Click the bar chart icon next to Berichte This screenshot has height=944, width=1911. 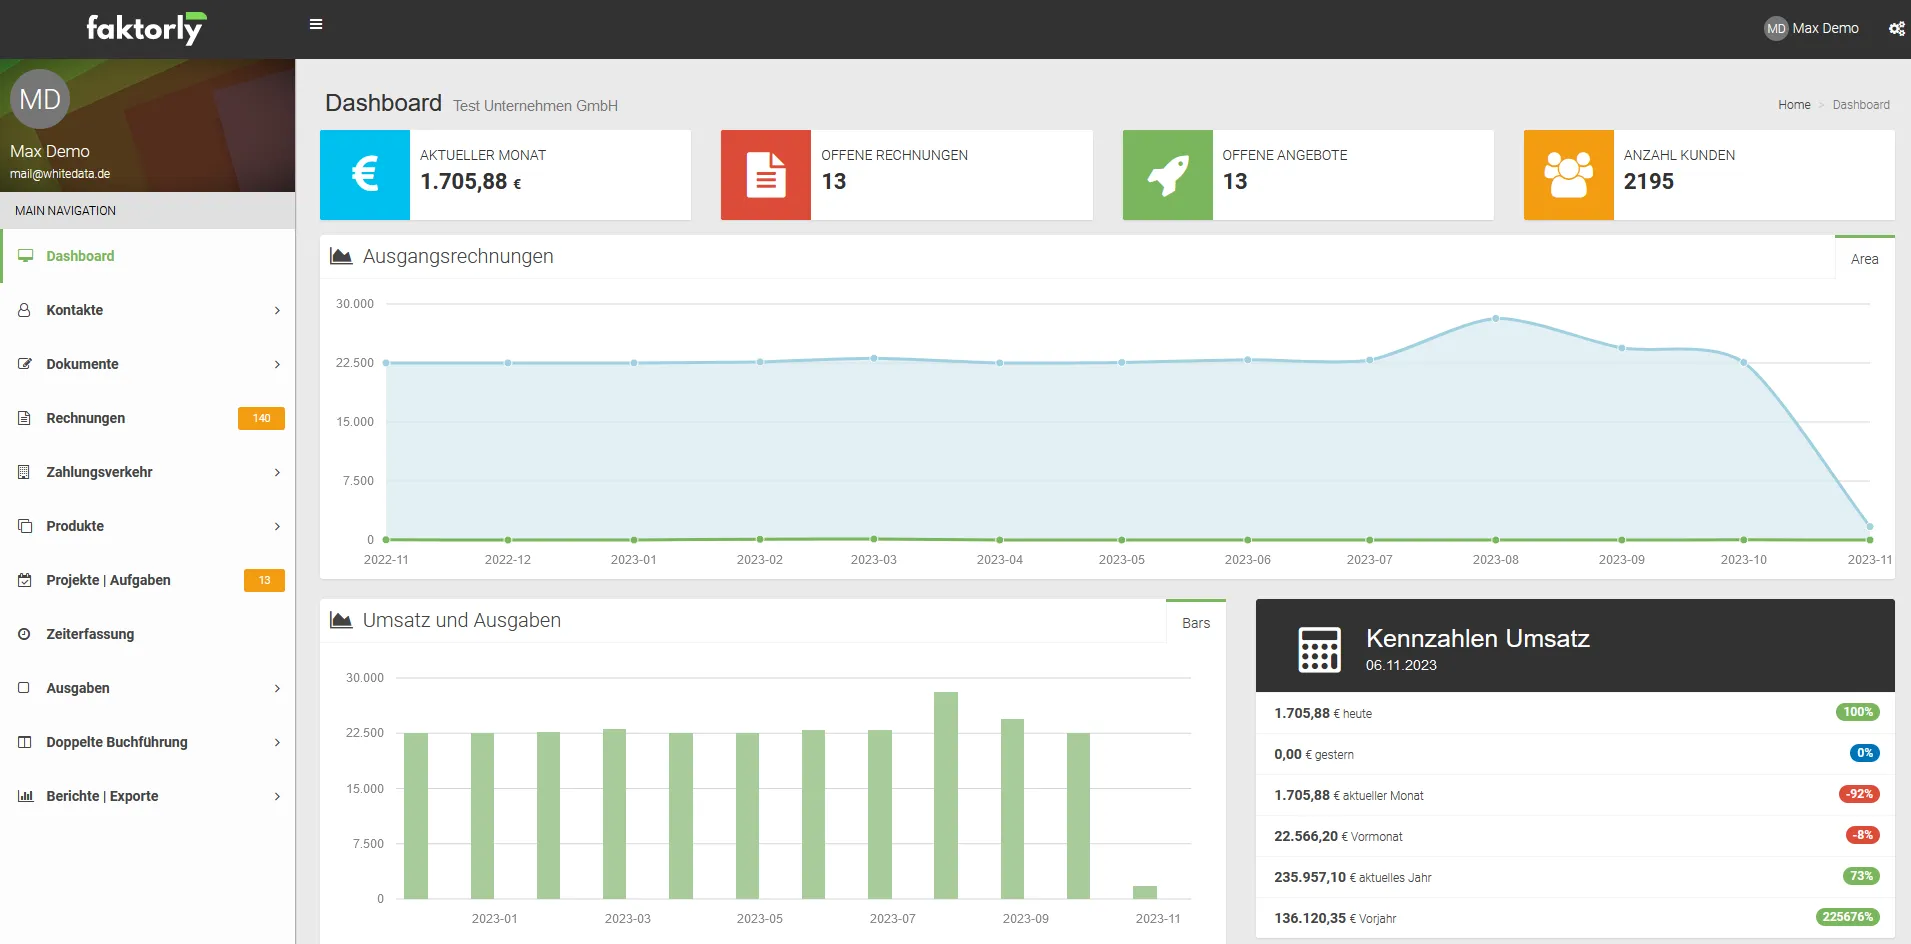pyautogui.click(x=25, y=796)
